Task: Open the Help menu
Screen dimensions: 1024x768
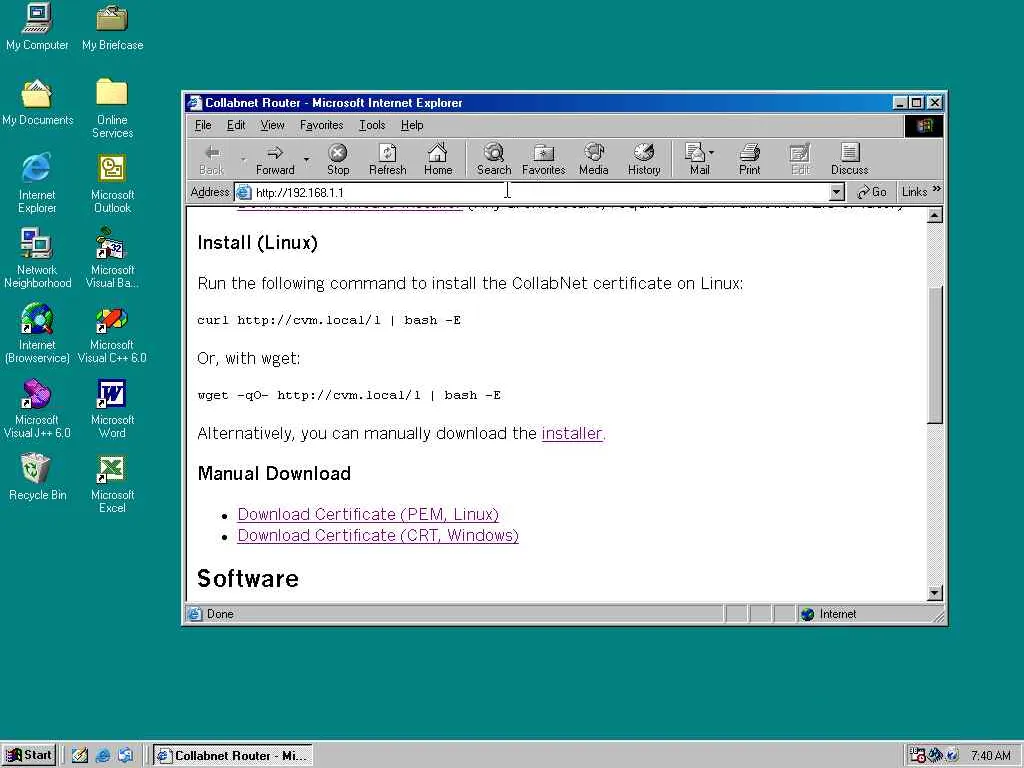Action: (x=412, y=125)
